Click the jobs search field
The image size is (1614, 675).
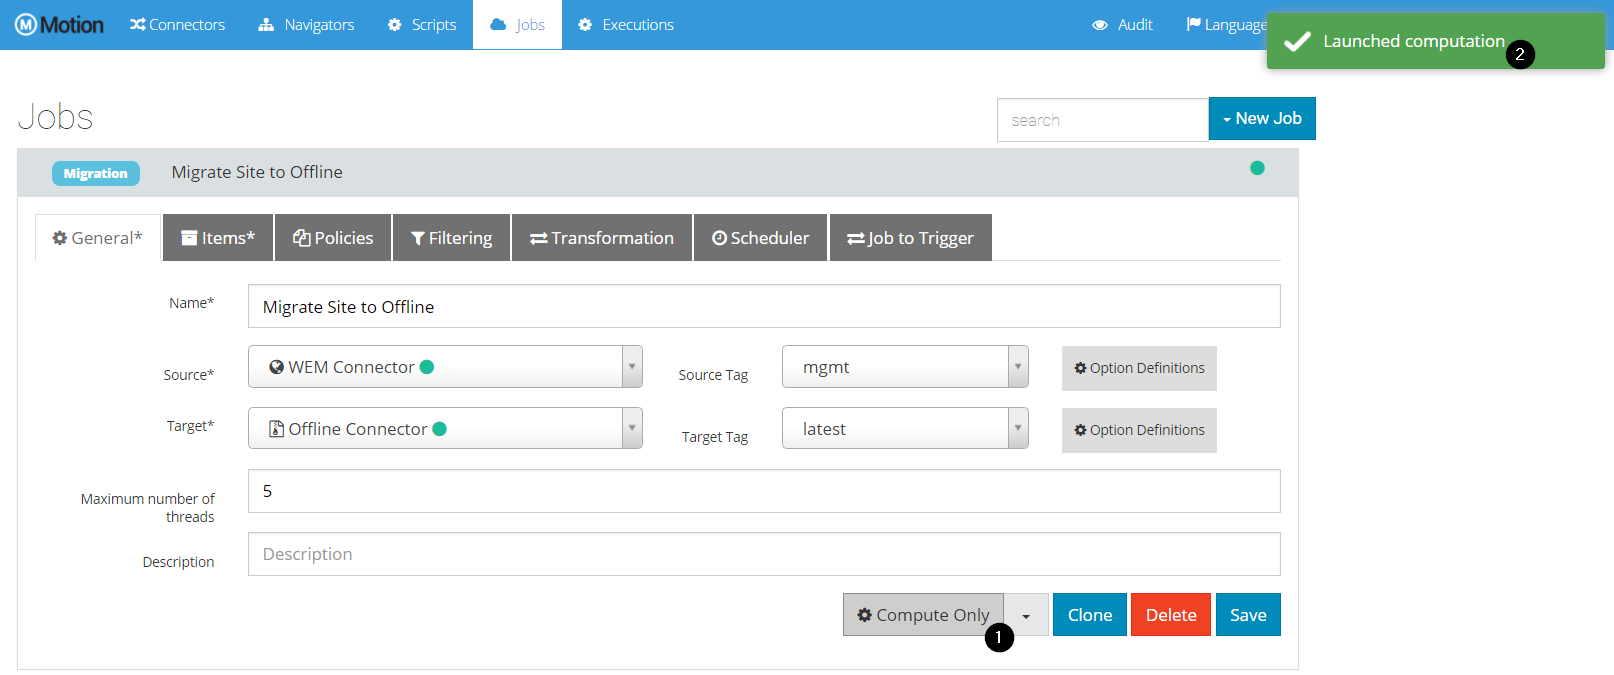[x=1102, y=120]
